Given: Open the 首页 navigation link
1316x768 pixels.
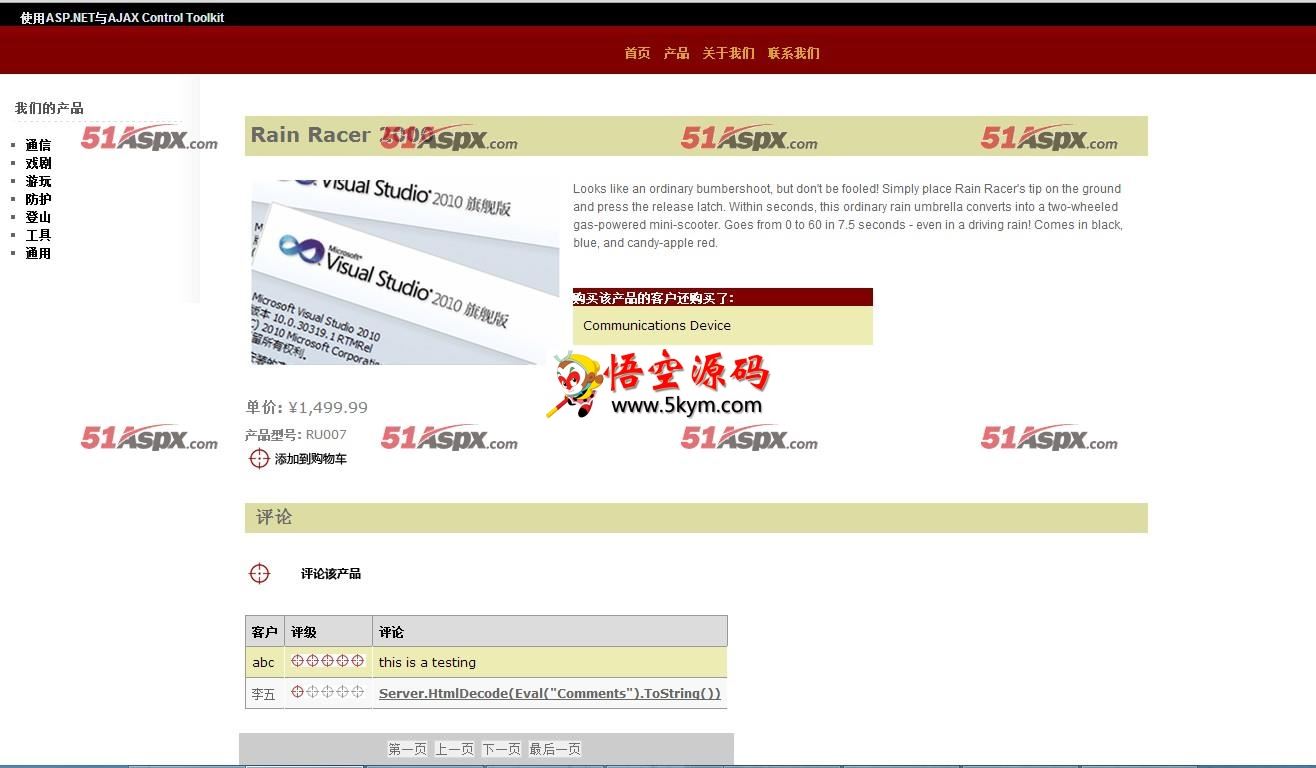Looking at the screenshot, I should tap(637, 53).
